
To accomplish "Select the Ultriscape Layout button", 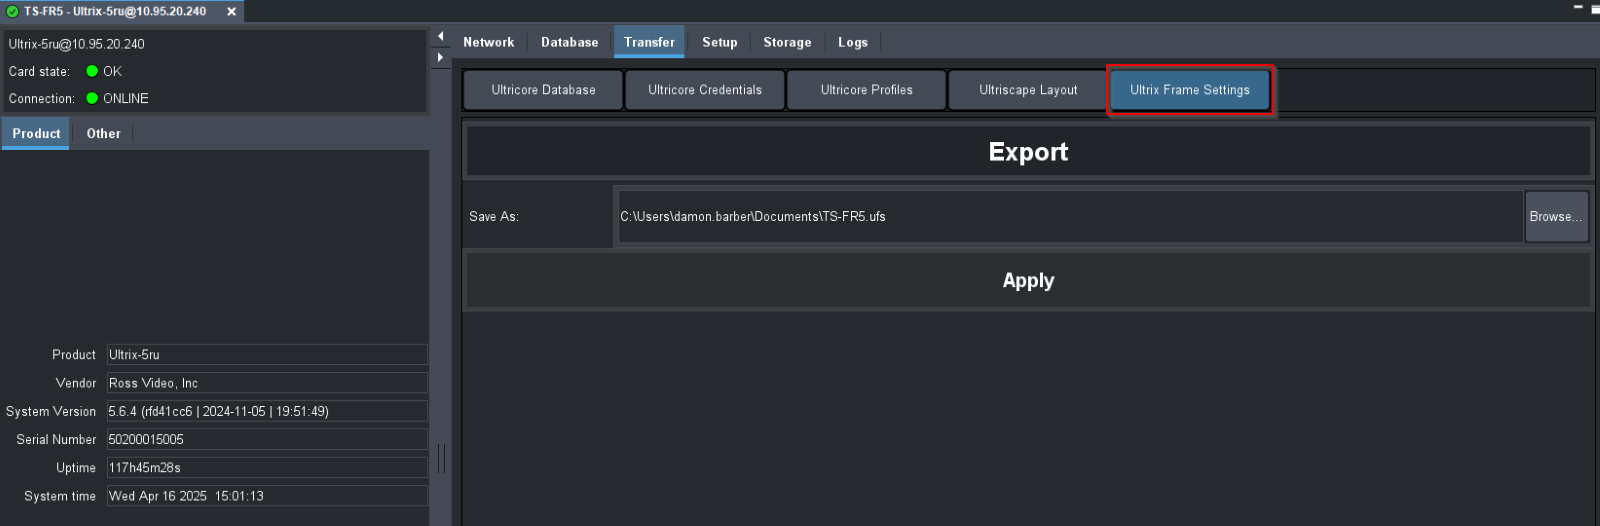I will click(x=1028, y=90).
